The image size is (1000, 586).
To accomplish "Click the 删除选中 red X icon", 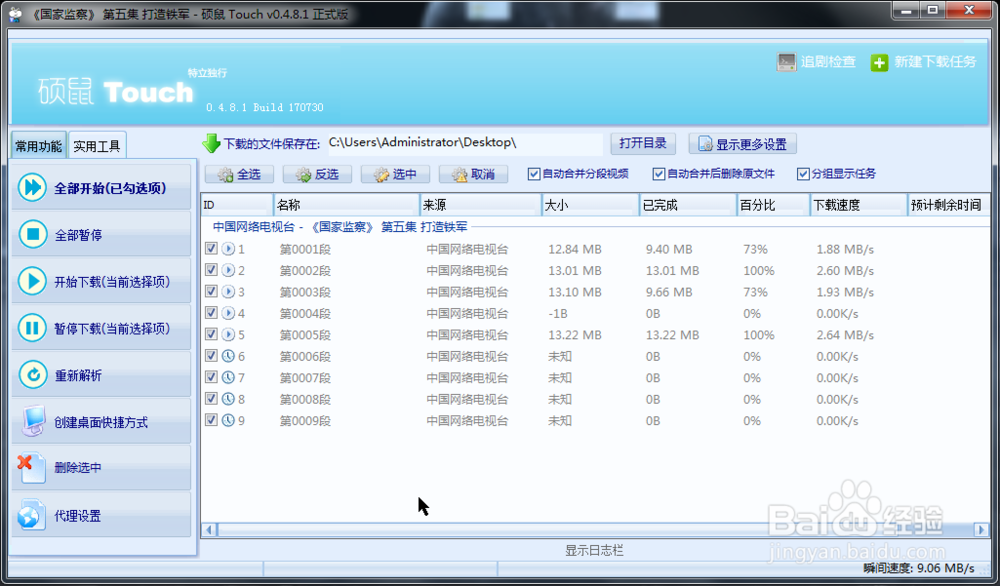I will [31, 467].
